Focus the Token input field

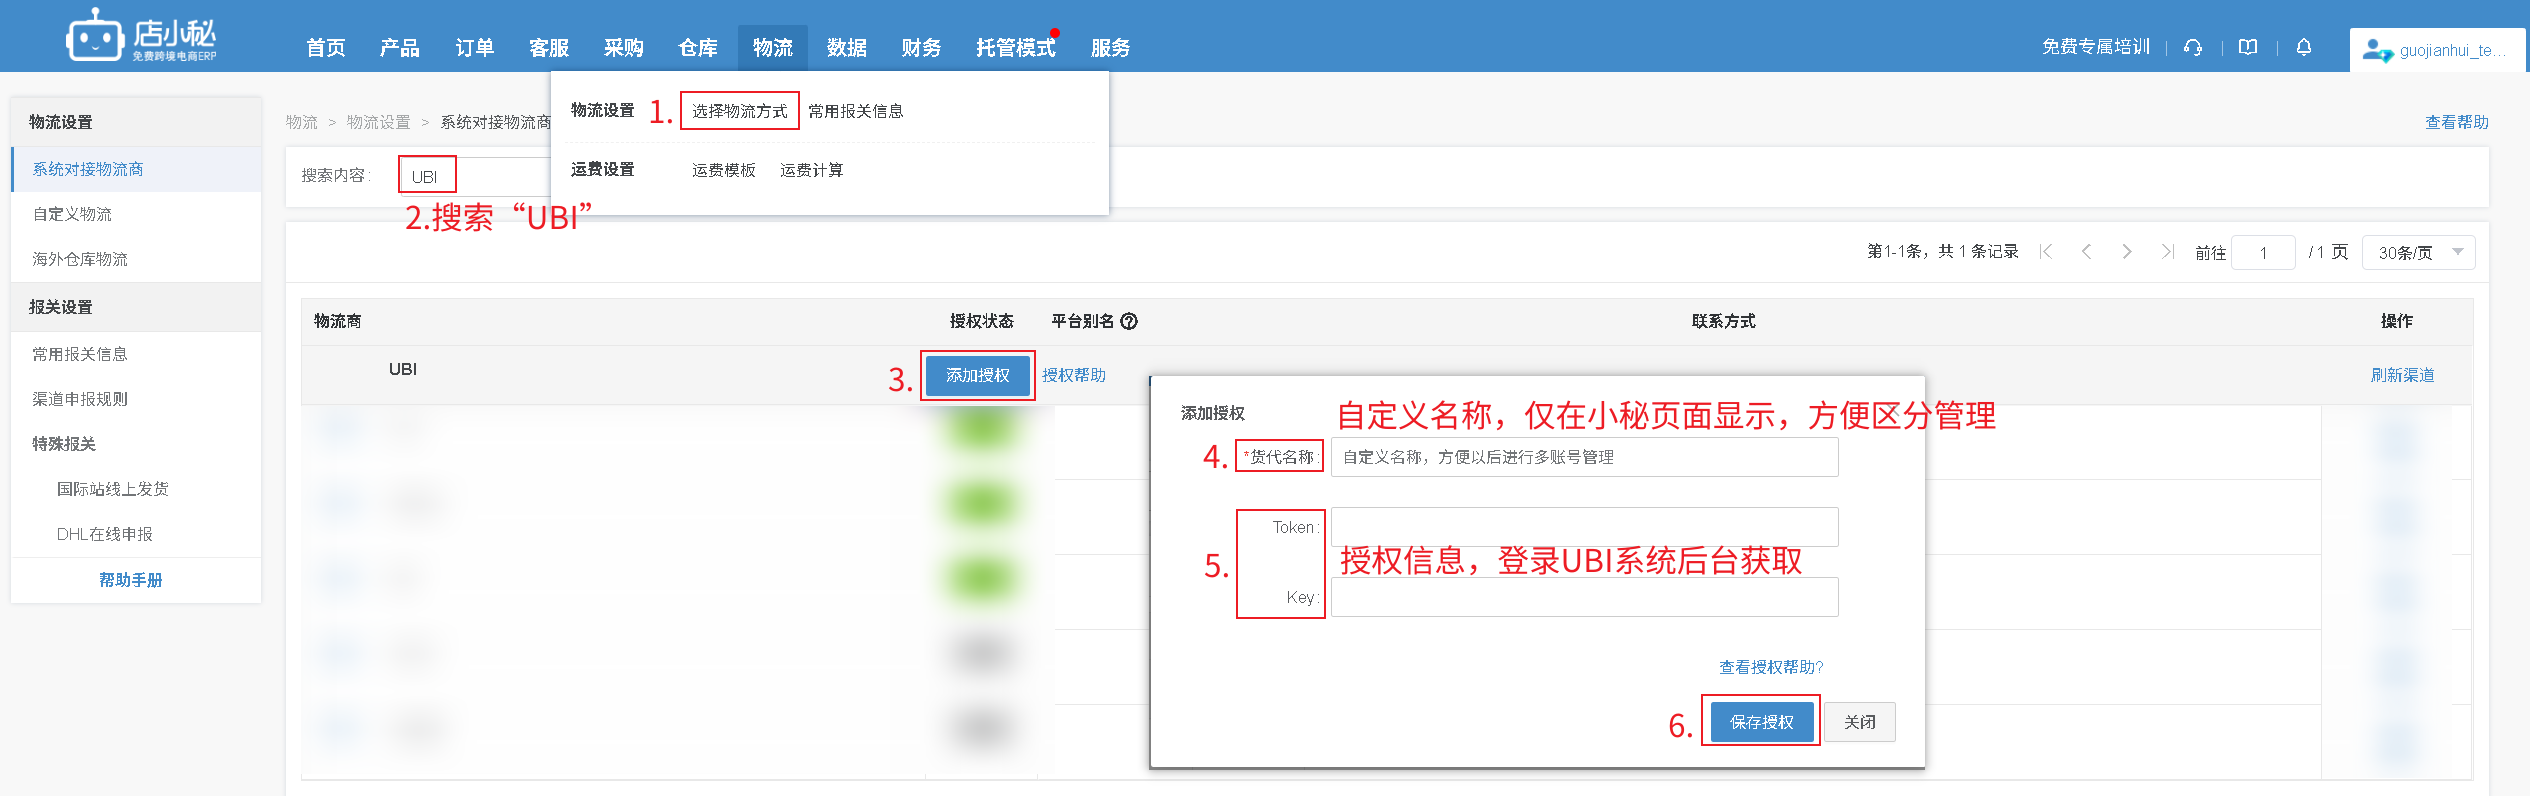tap(1583, 527)
